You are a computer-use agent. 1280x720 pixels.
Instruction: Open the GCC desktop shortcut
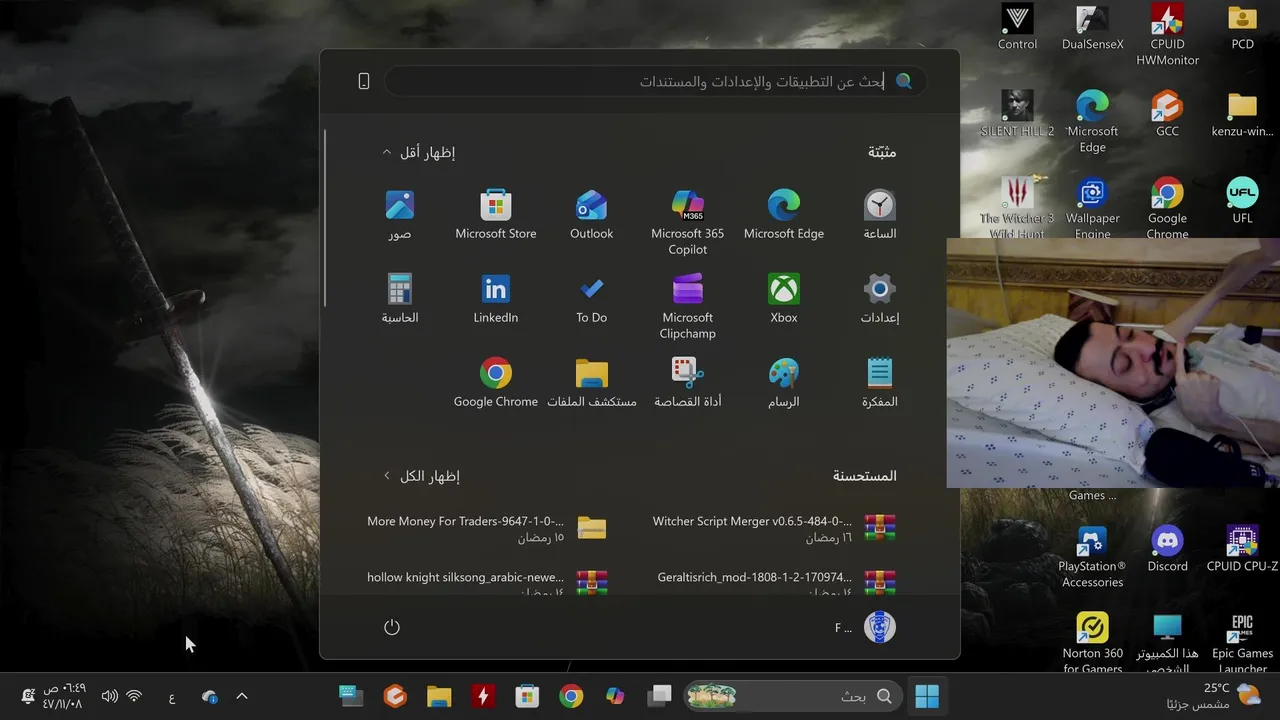point(1167,114)
